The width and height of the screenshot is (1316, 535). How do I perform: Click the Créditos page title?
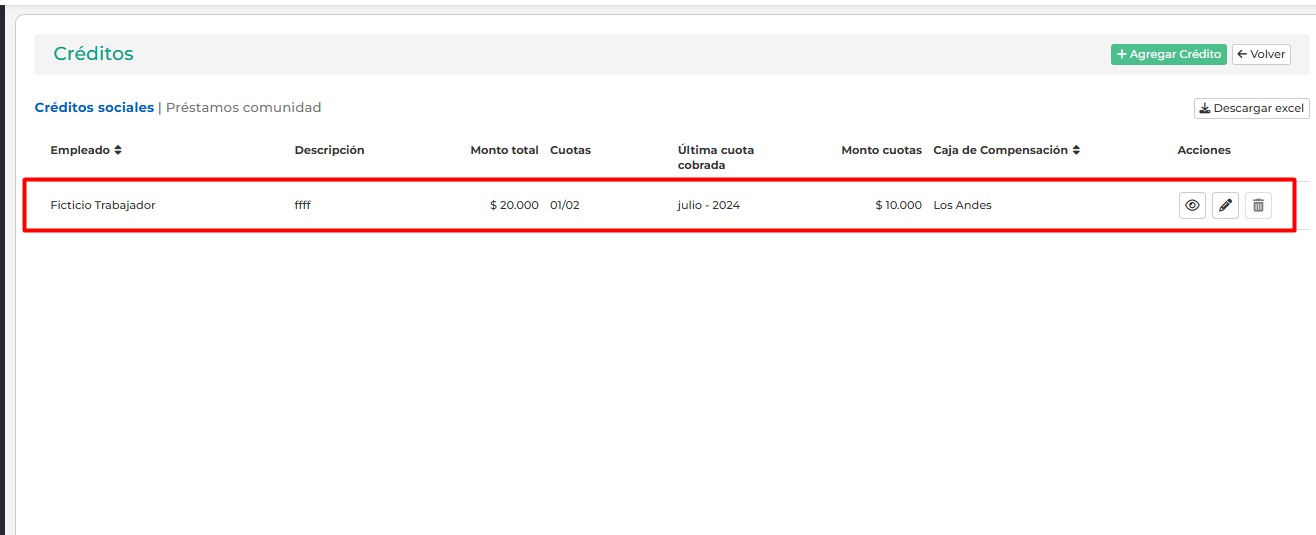pos(93,54)
